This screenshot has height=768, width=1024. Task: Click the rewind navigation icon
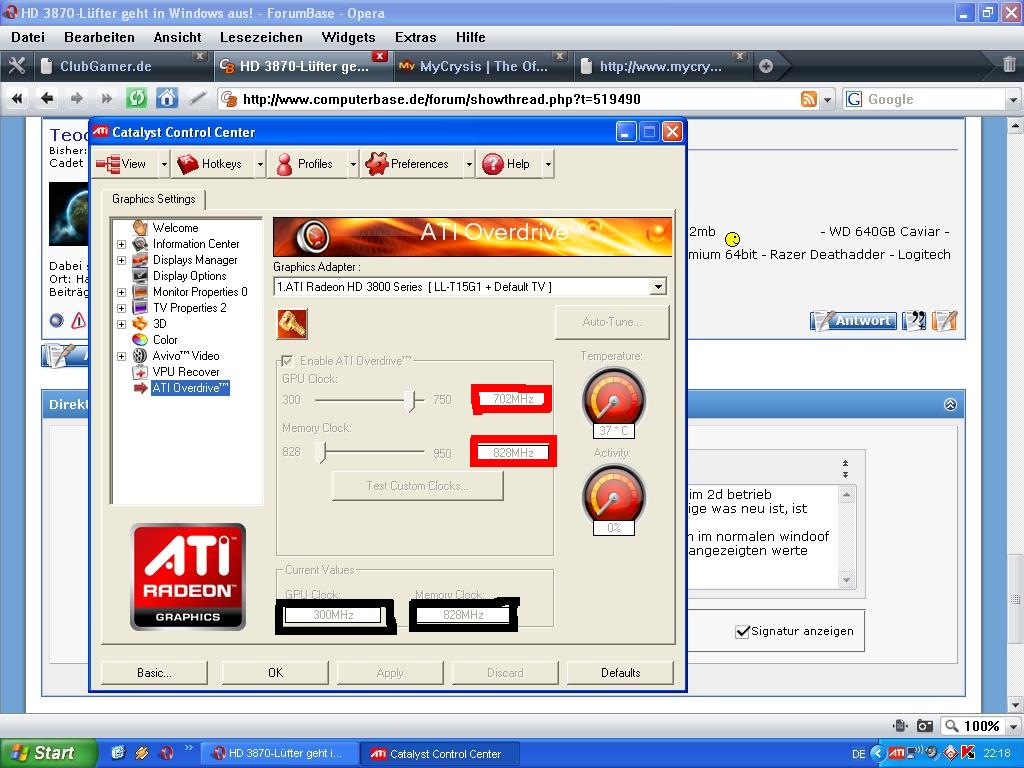tap(17, 99)
